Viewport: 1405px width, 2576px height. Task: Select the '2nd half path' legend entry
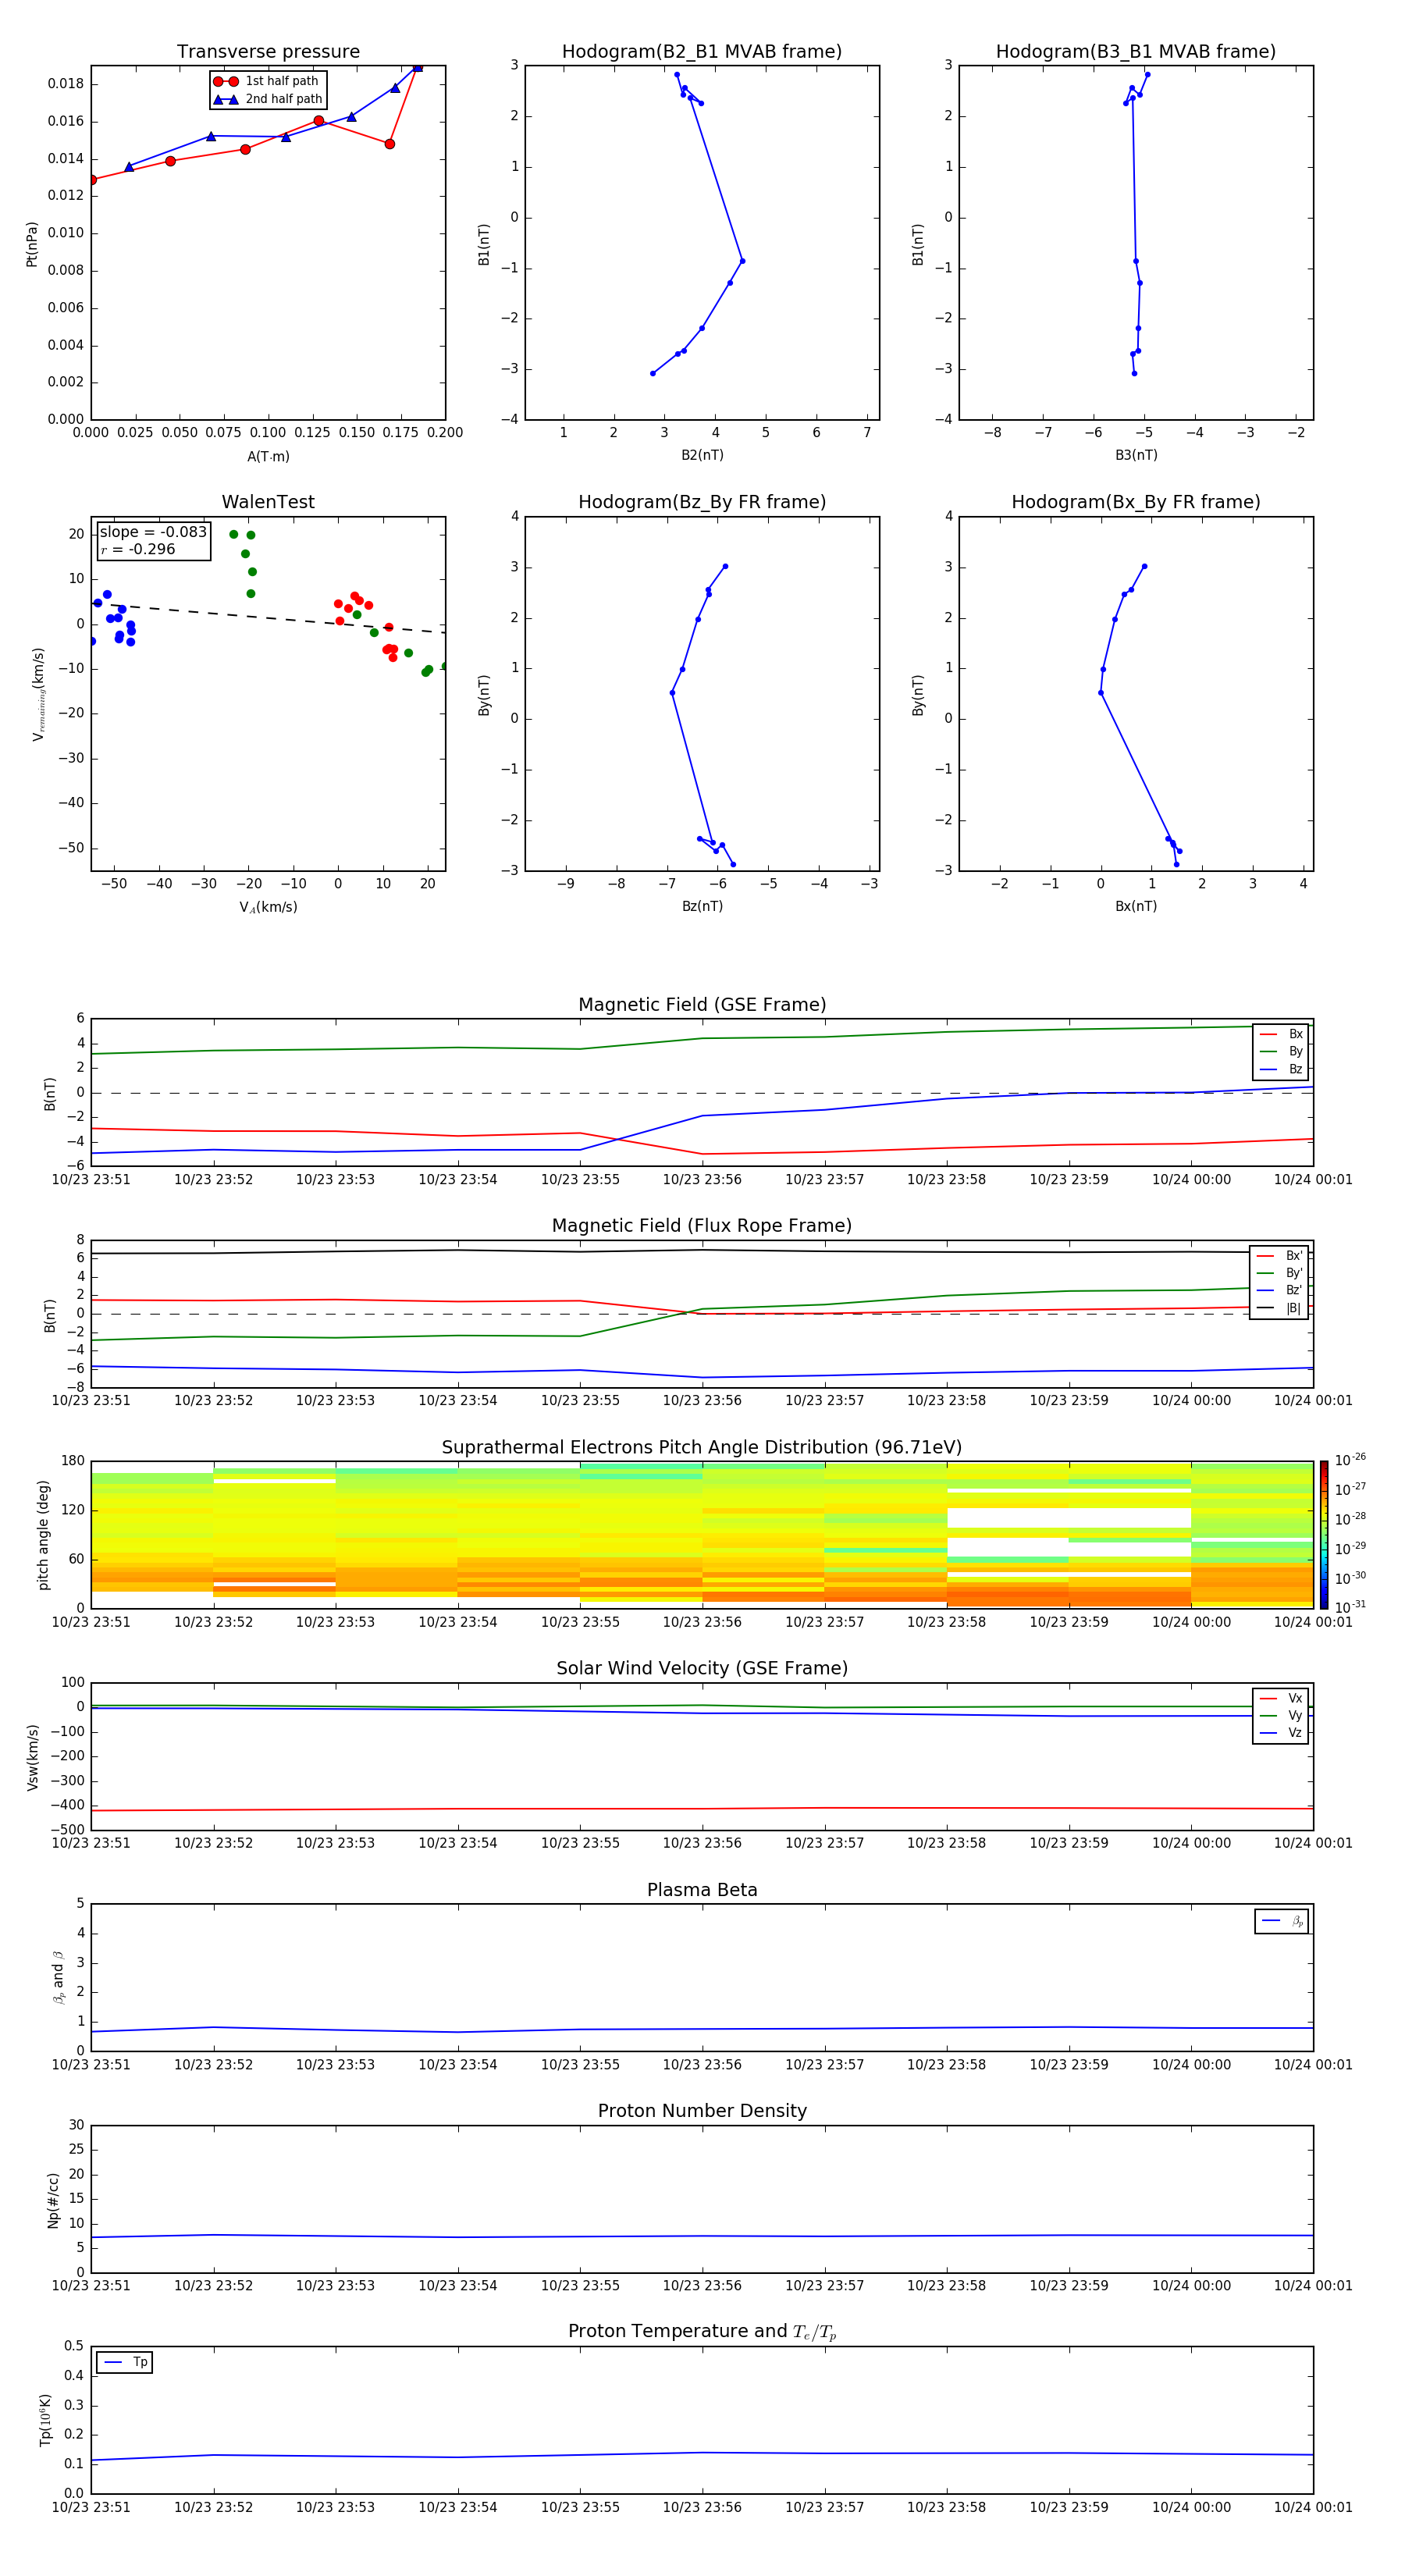tap(267, 99)
